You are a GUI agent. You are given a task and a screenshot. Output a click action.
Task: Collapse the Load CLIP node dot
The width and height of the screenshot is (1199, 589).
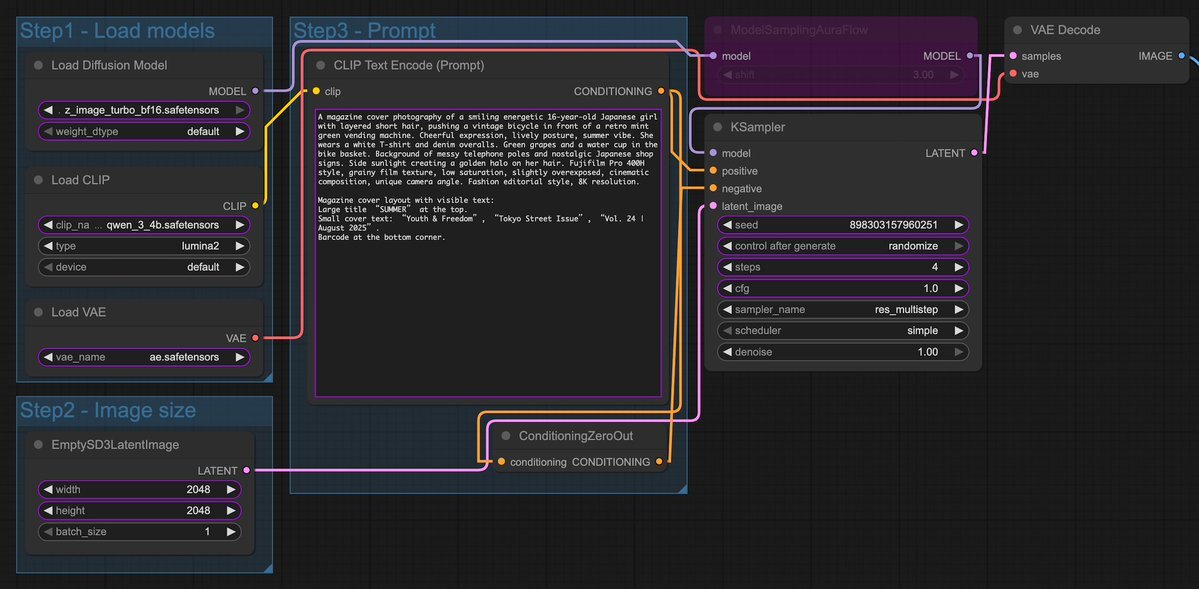(37, 181)
